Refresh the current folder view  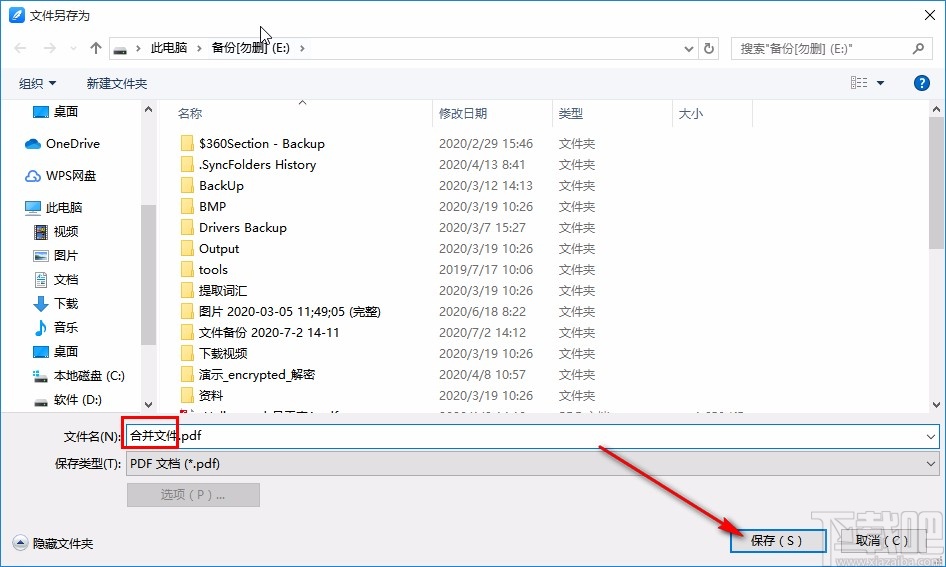(709, 48)
